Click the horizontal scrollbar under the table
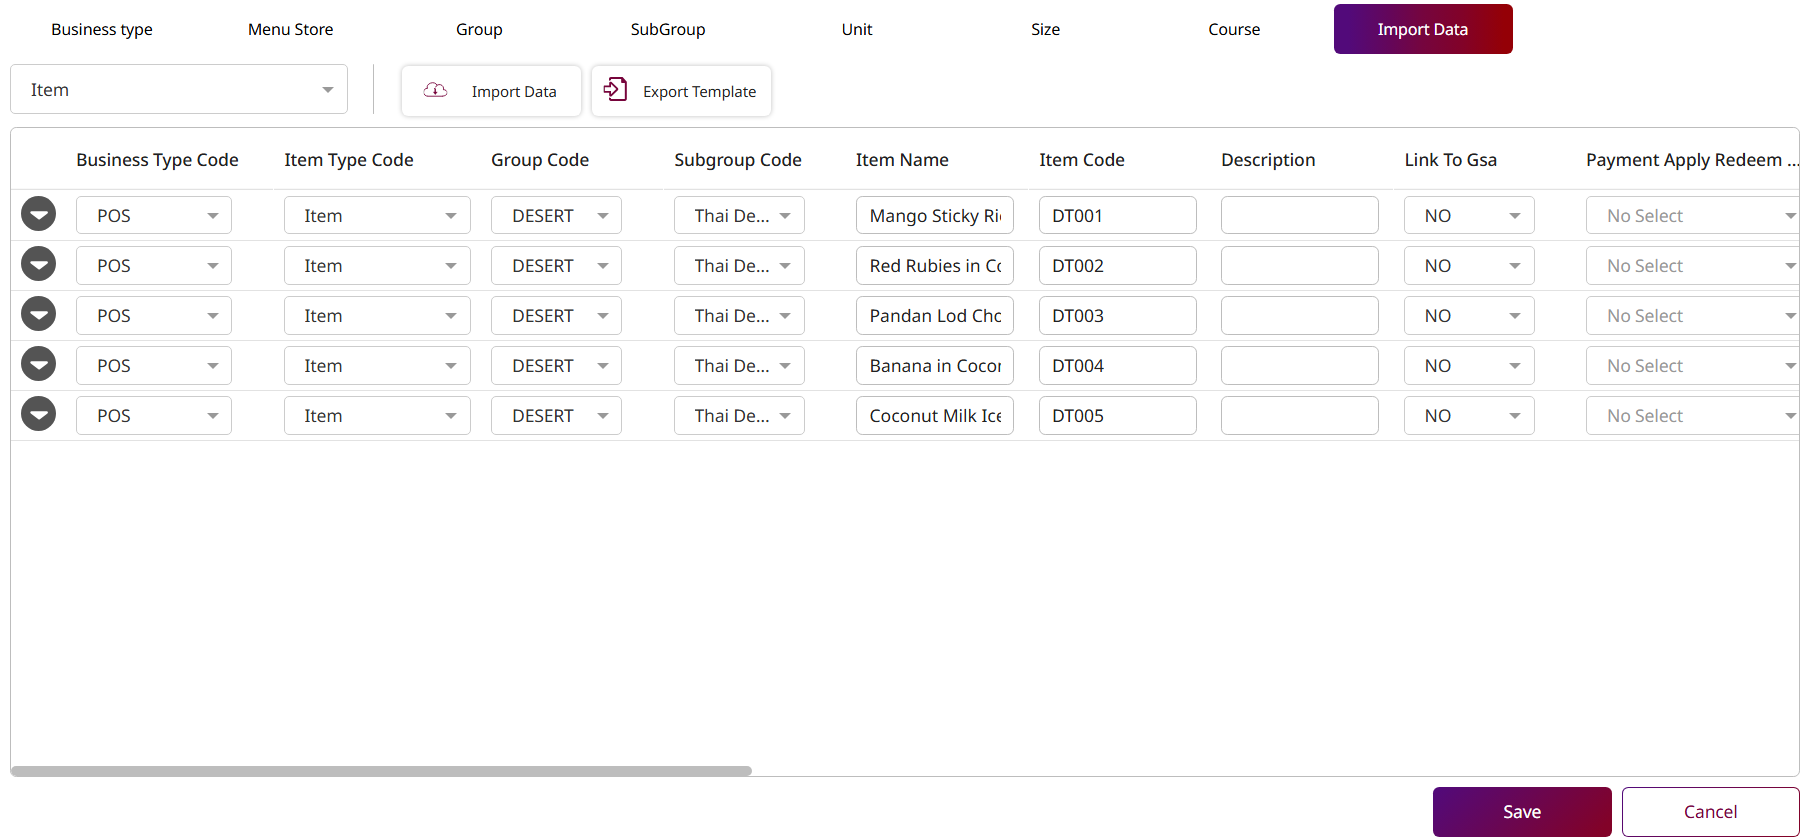The height and width of the screenshot is (838, 1806). click(x=381, y=771)
